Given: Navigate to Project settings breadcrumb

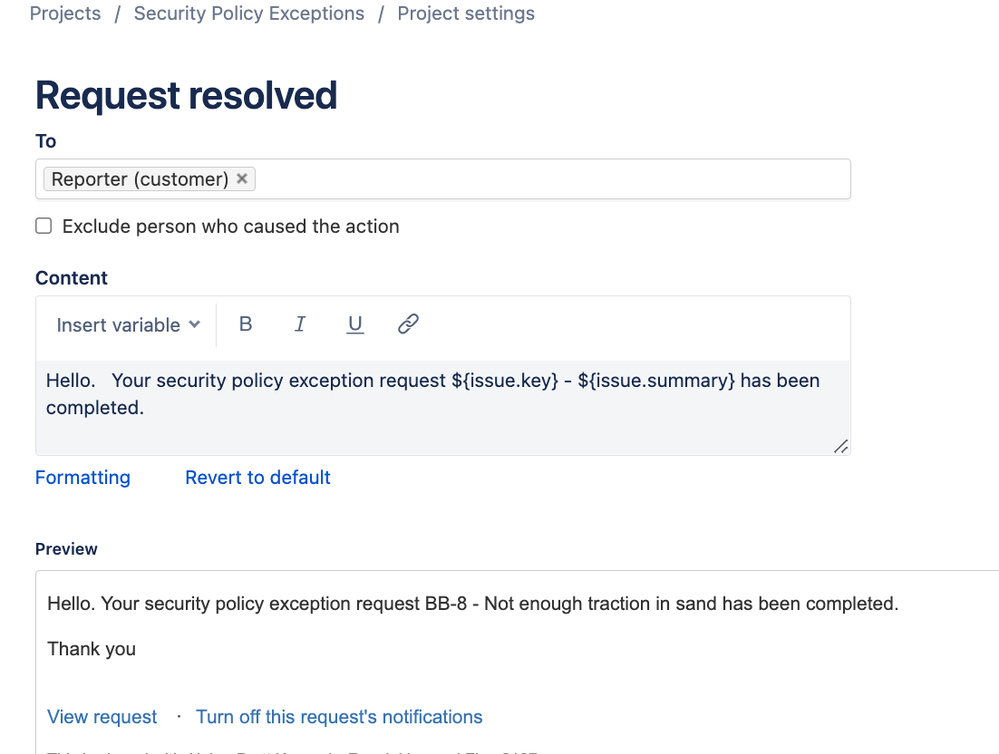Looking at the screenshot, I should 466,14.
